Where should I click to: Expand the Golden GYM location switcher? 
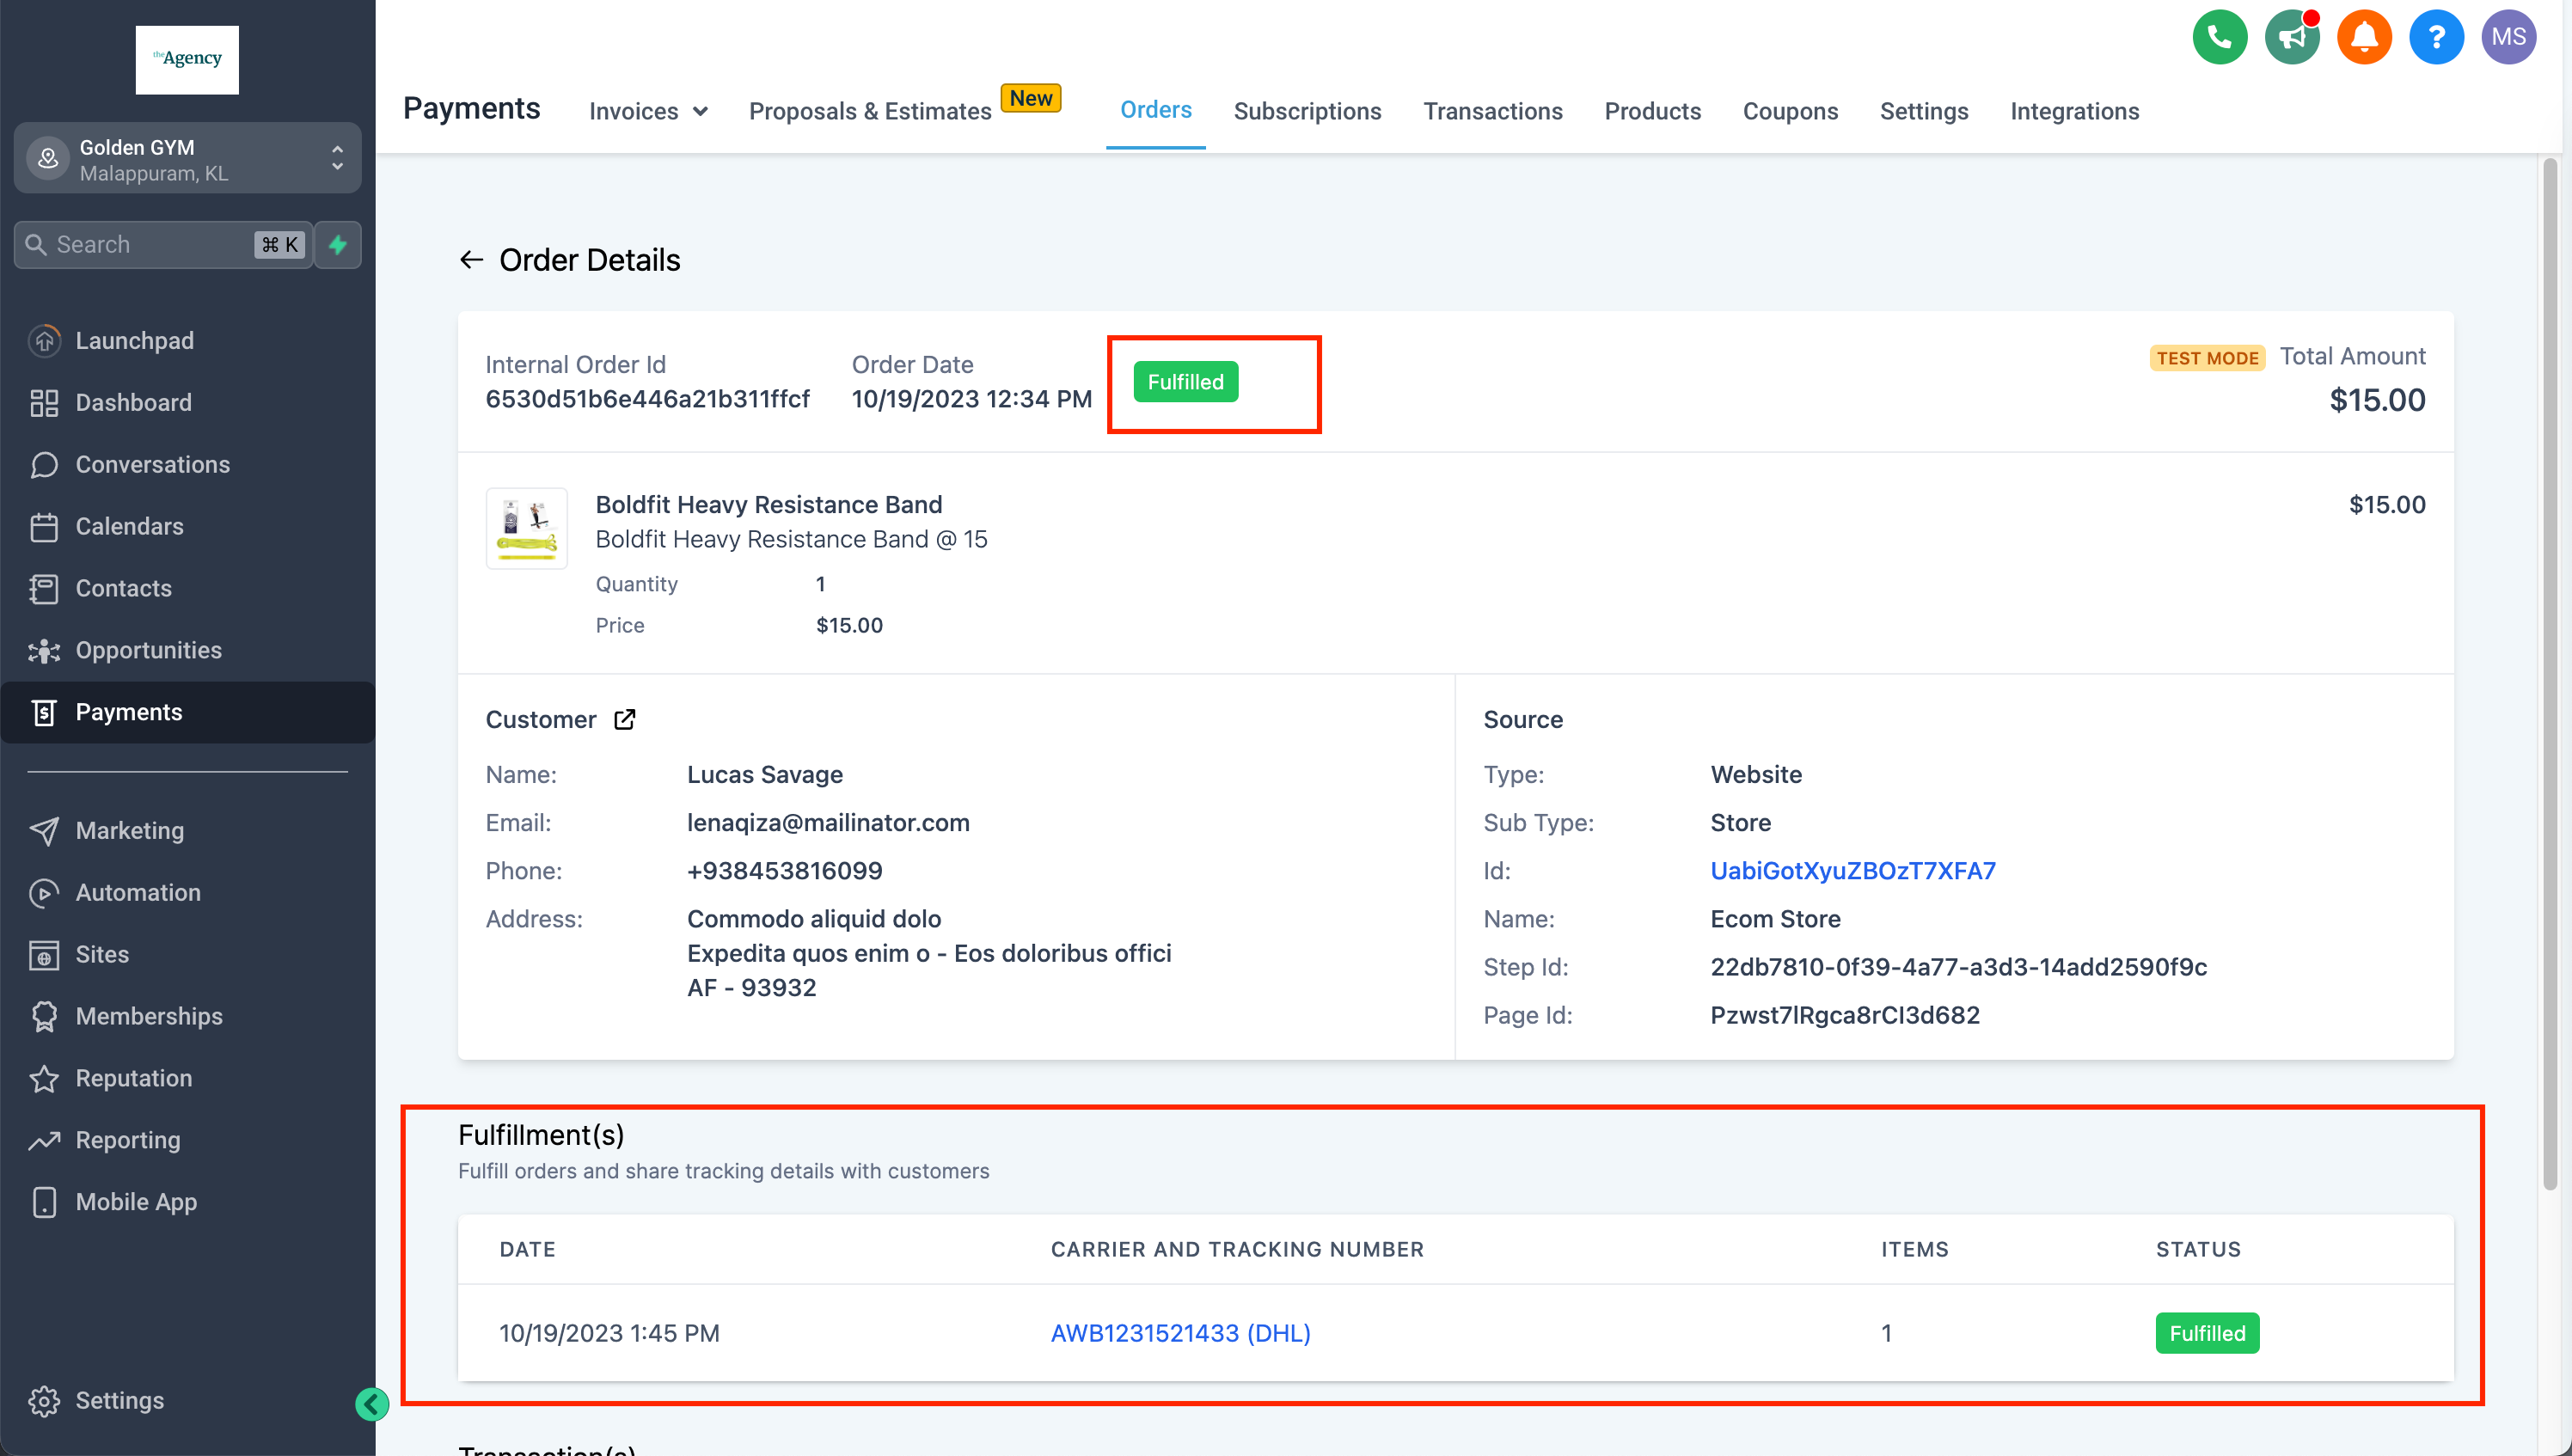click(x=188, y=159)
